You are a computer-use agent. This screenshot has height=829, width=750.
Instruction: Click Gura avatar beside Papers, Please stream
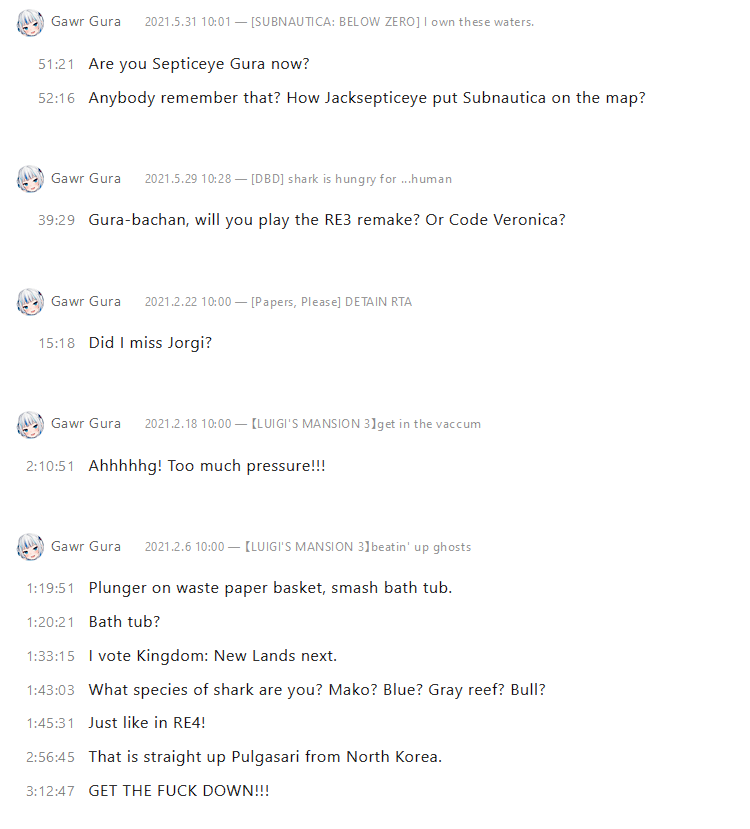(x=30, y=302)
